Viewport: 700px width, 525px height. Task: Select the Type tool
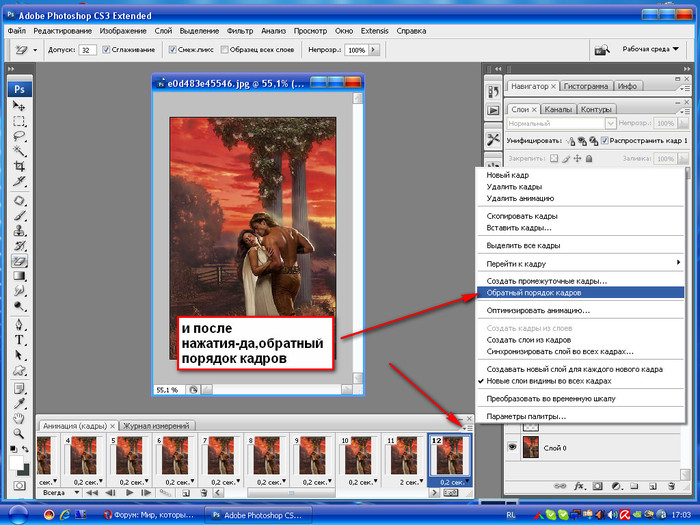click(x=19, y=340)
